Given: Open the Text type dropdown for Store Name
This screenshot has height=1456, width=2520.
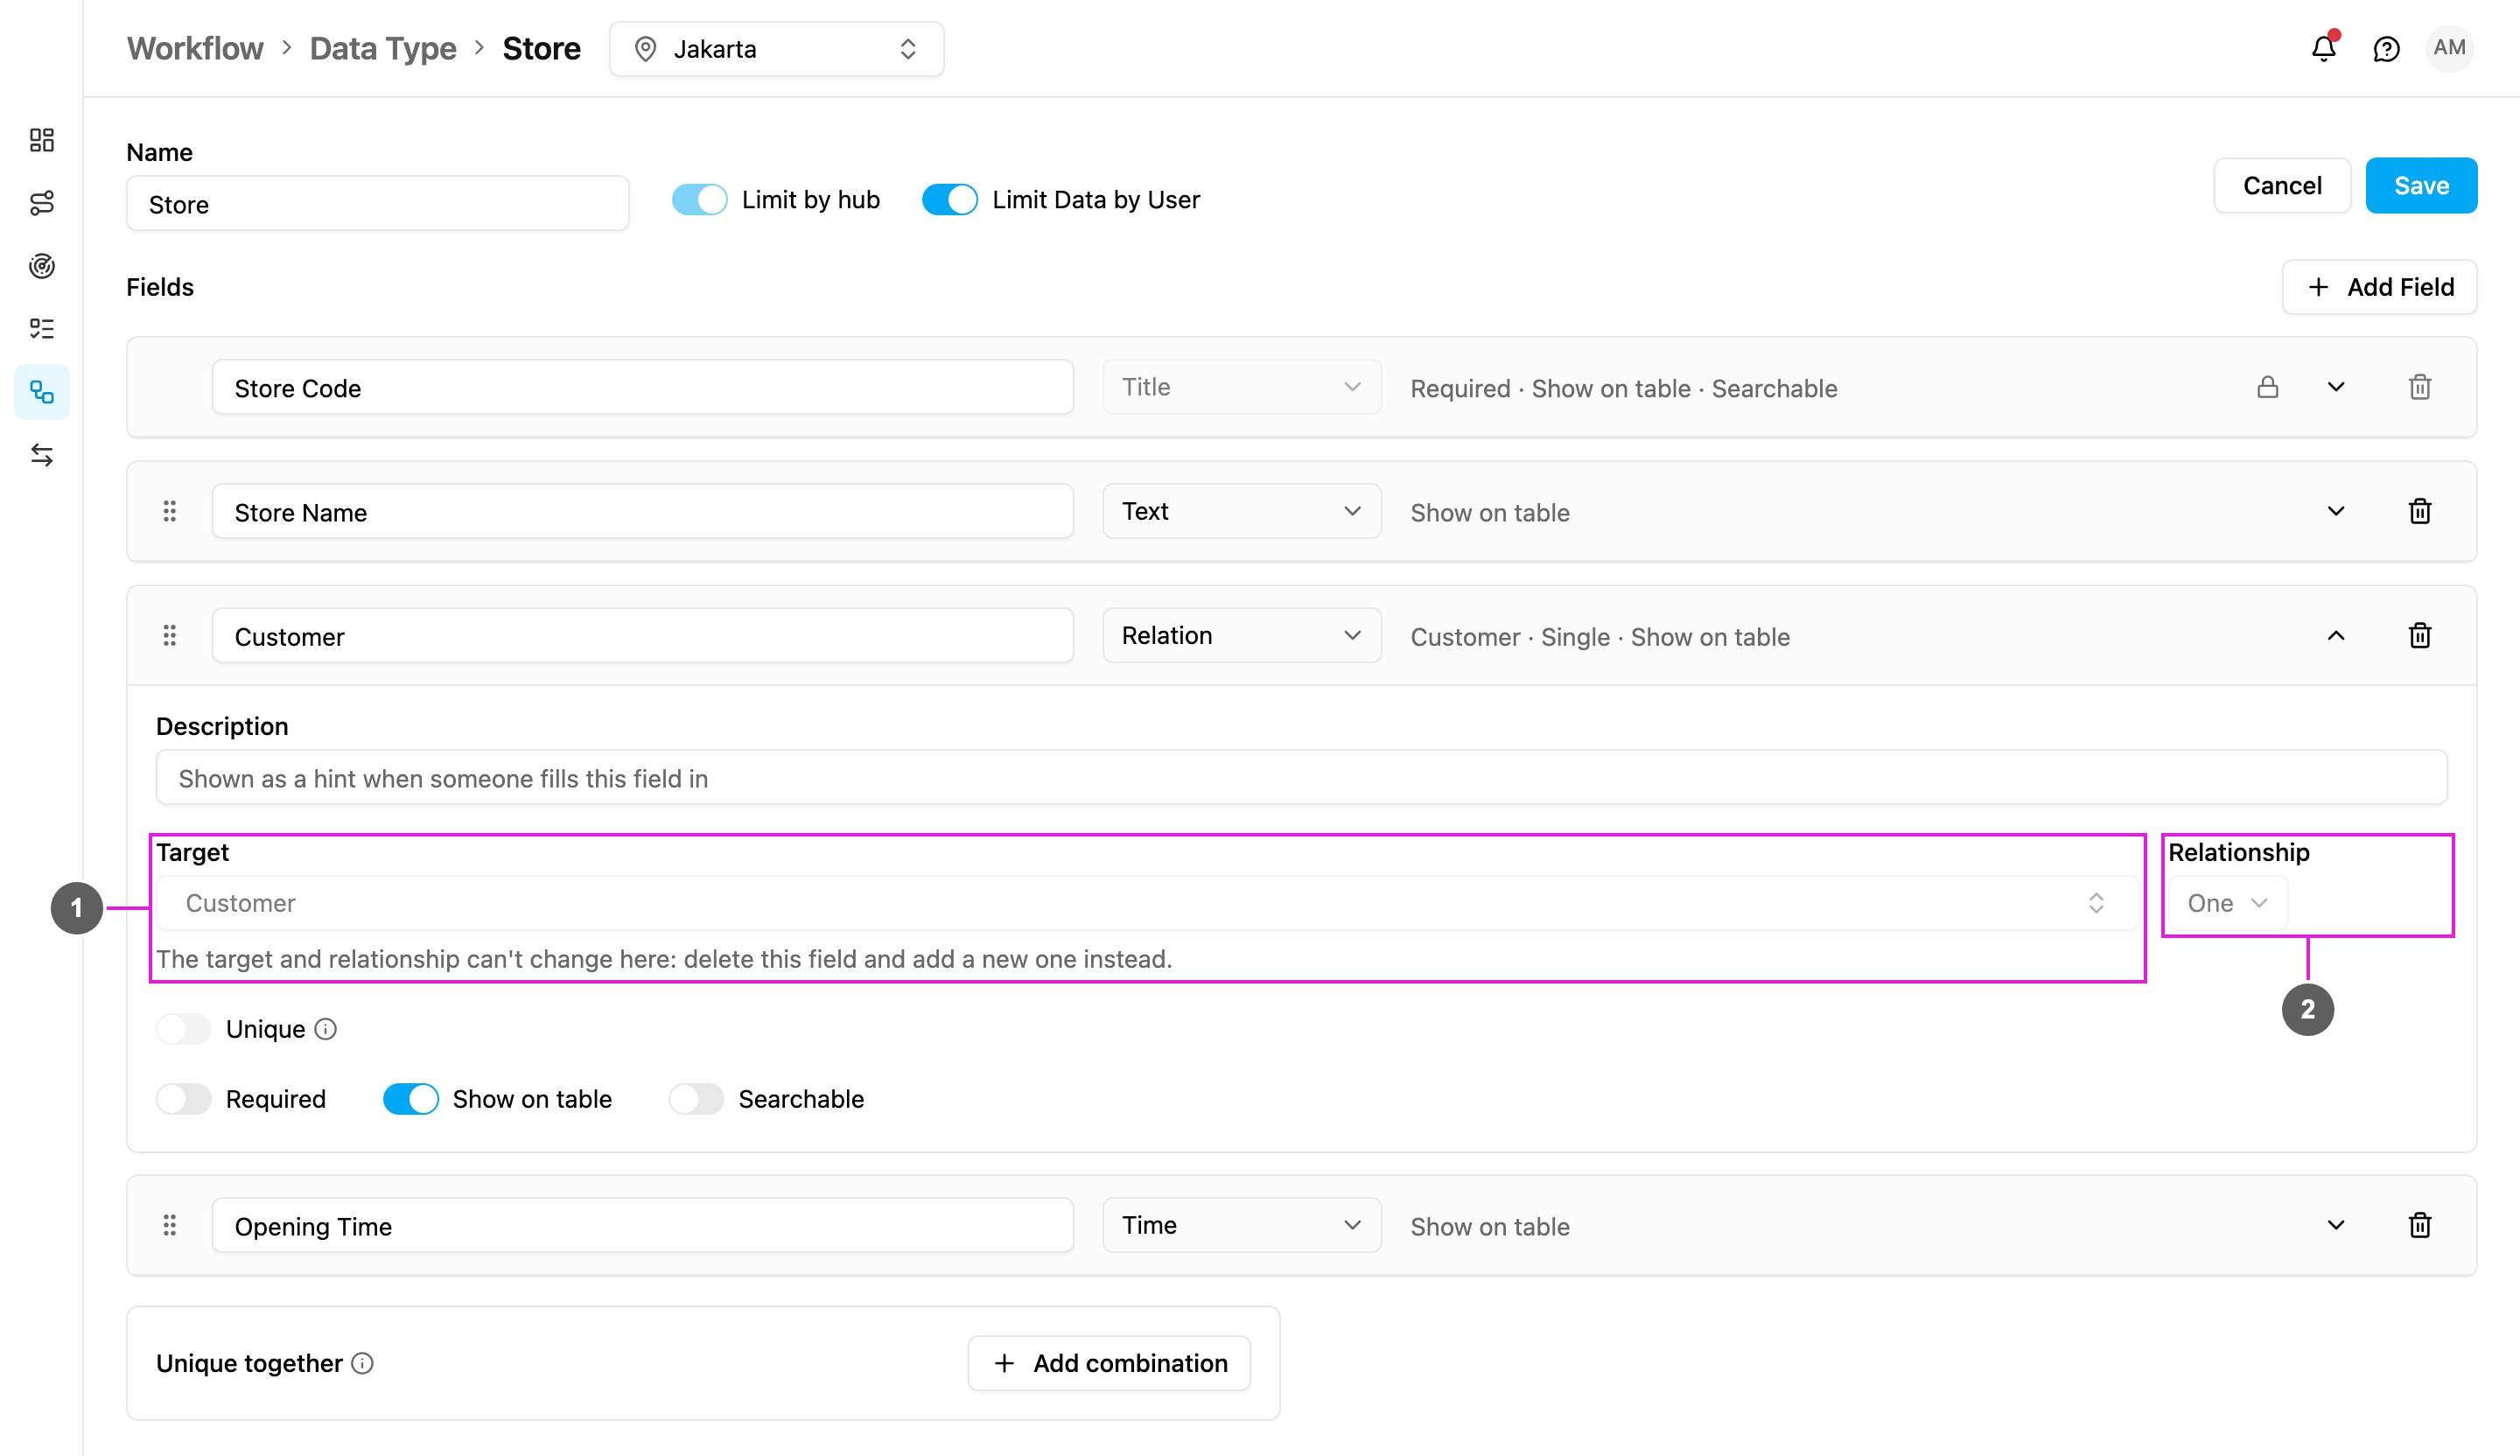Looking at the screenshot, I should tap(1242, 511).
